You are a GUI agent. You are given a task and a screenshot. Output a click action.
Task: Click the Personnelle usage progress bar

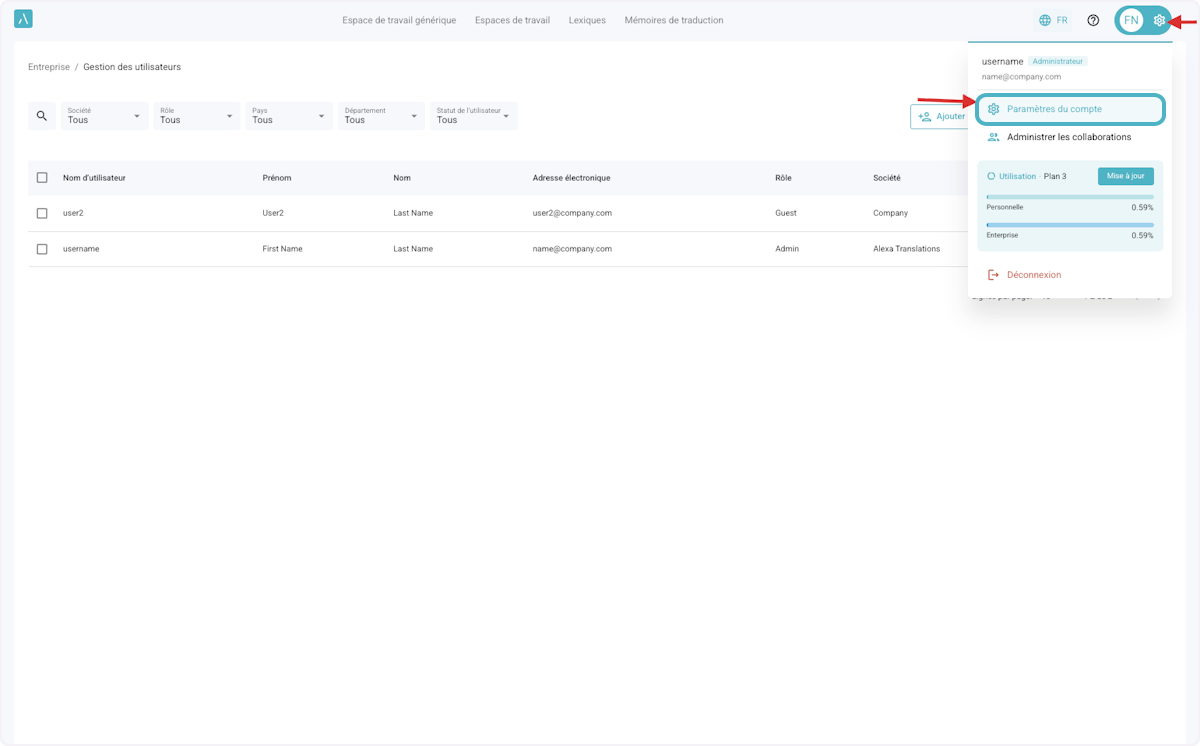tap(1070, 197)
